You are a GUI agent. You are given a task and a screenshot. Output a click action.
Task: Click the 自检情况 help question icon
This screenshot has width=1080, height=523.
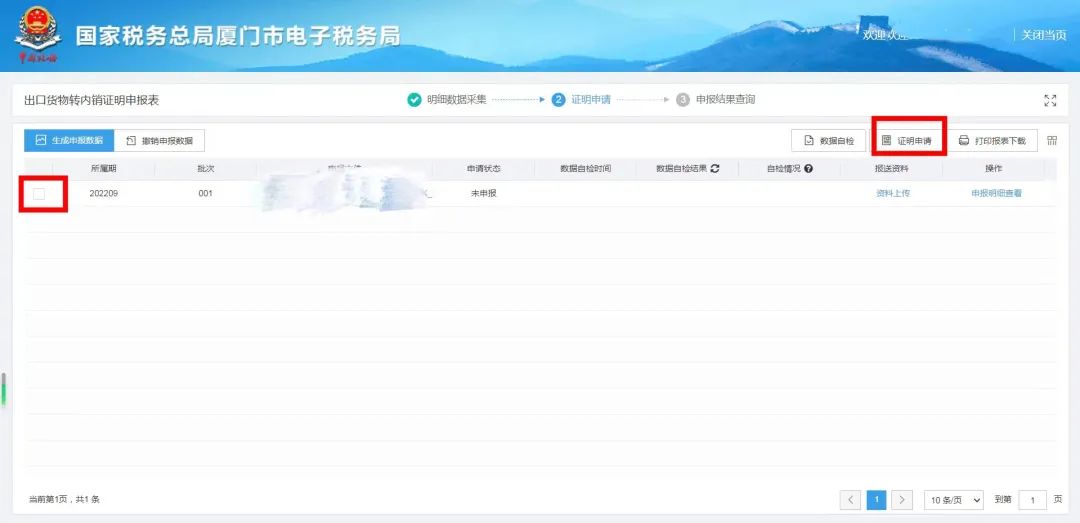click(x=808, y=169)
